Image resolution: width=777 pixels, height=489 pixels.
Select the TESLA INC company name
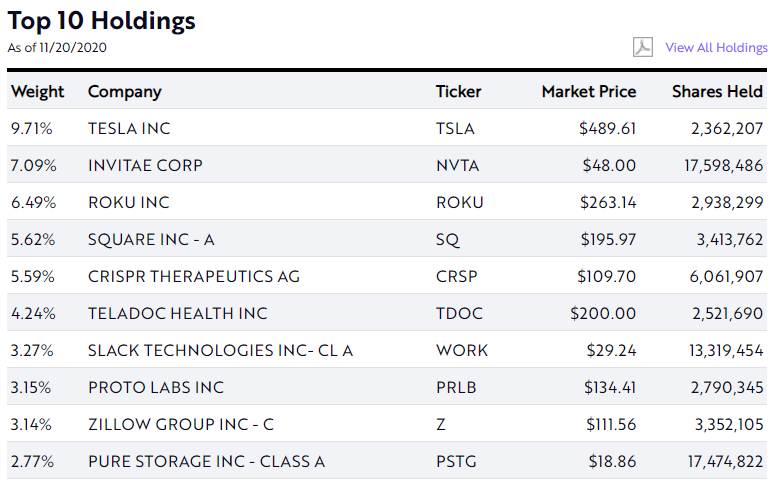129,129
